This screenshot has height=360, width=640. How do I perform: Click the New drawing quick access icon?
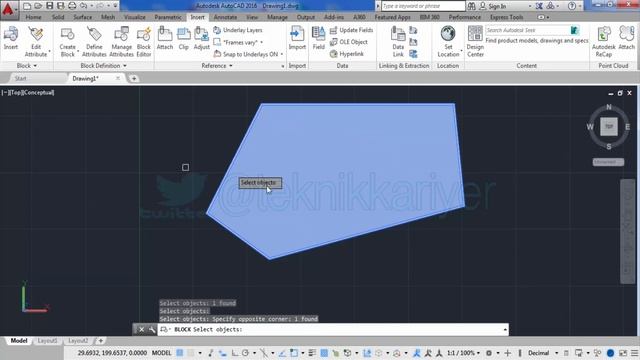click(27, 6)
